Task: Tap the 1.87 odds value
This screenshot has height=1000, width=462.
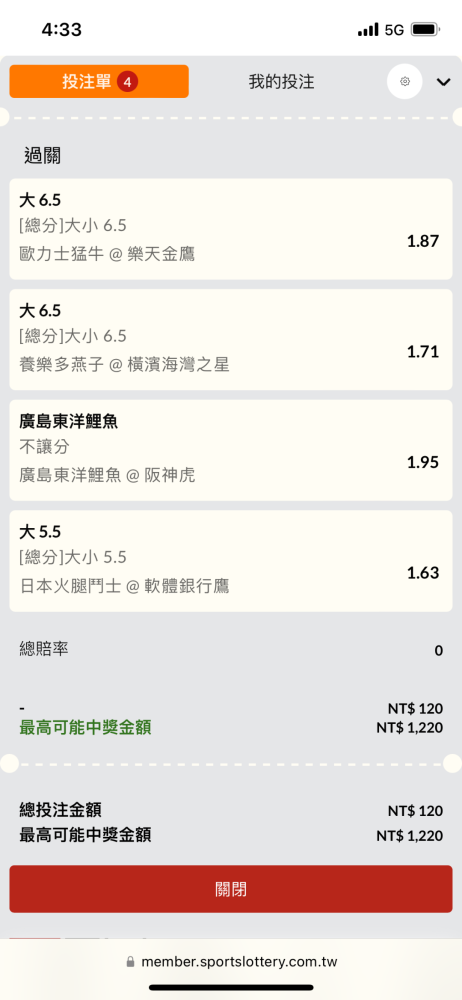Action: pyautogui.click(x=423, y=241)
